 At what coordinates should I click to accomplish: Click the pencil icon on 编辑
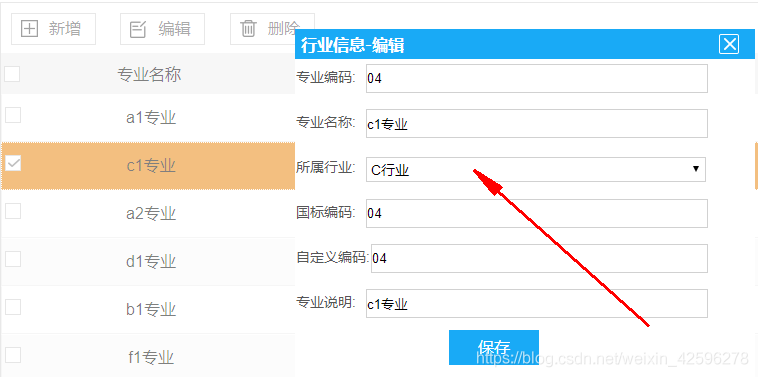[138, 29]
